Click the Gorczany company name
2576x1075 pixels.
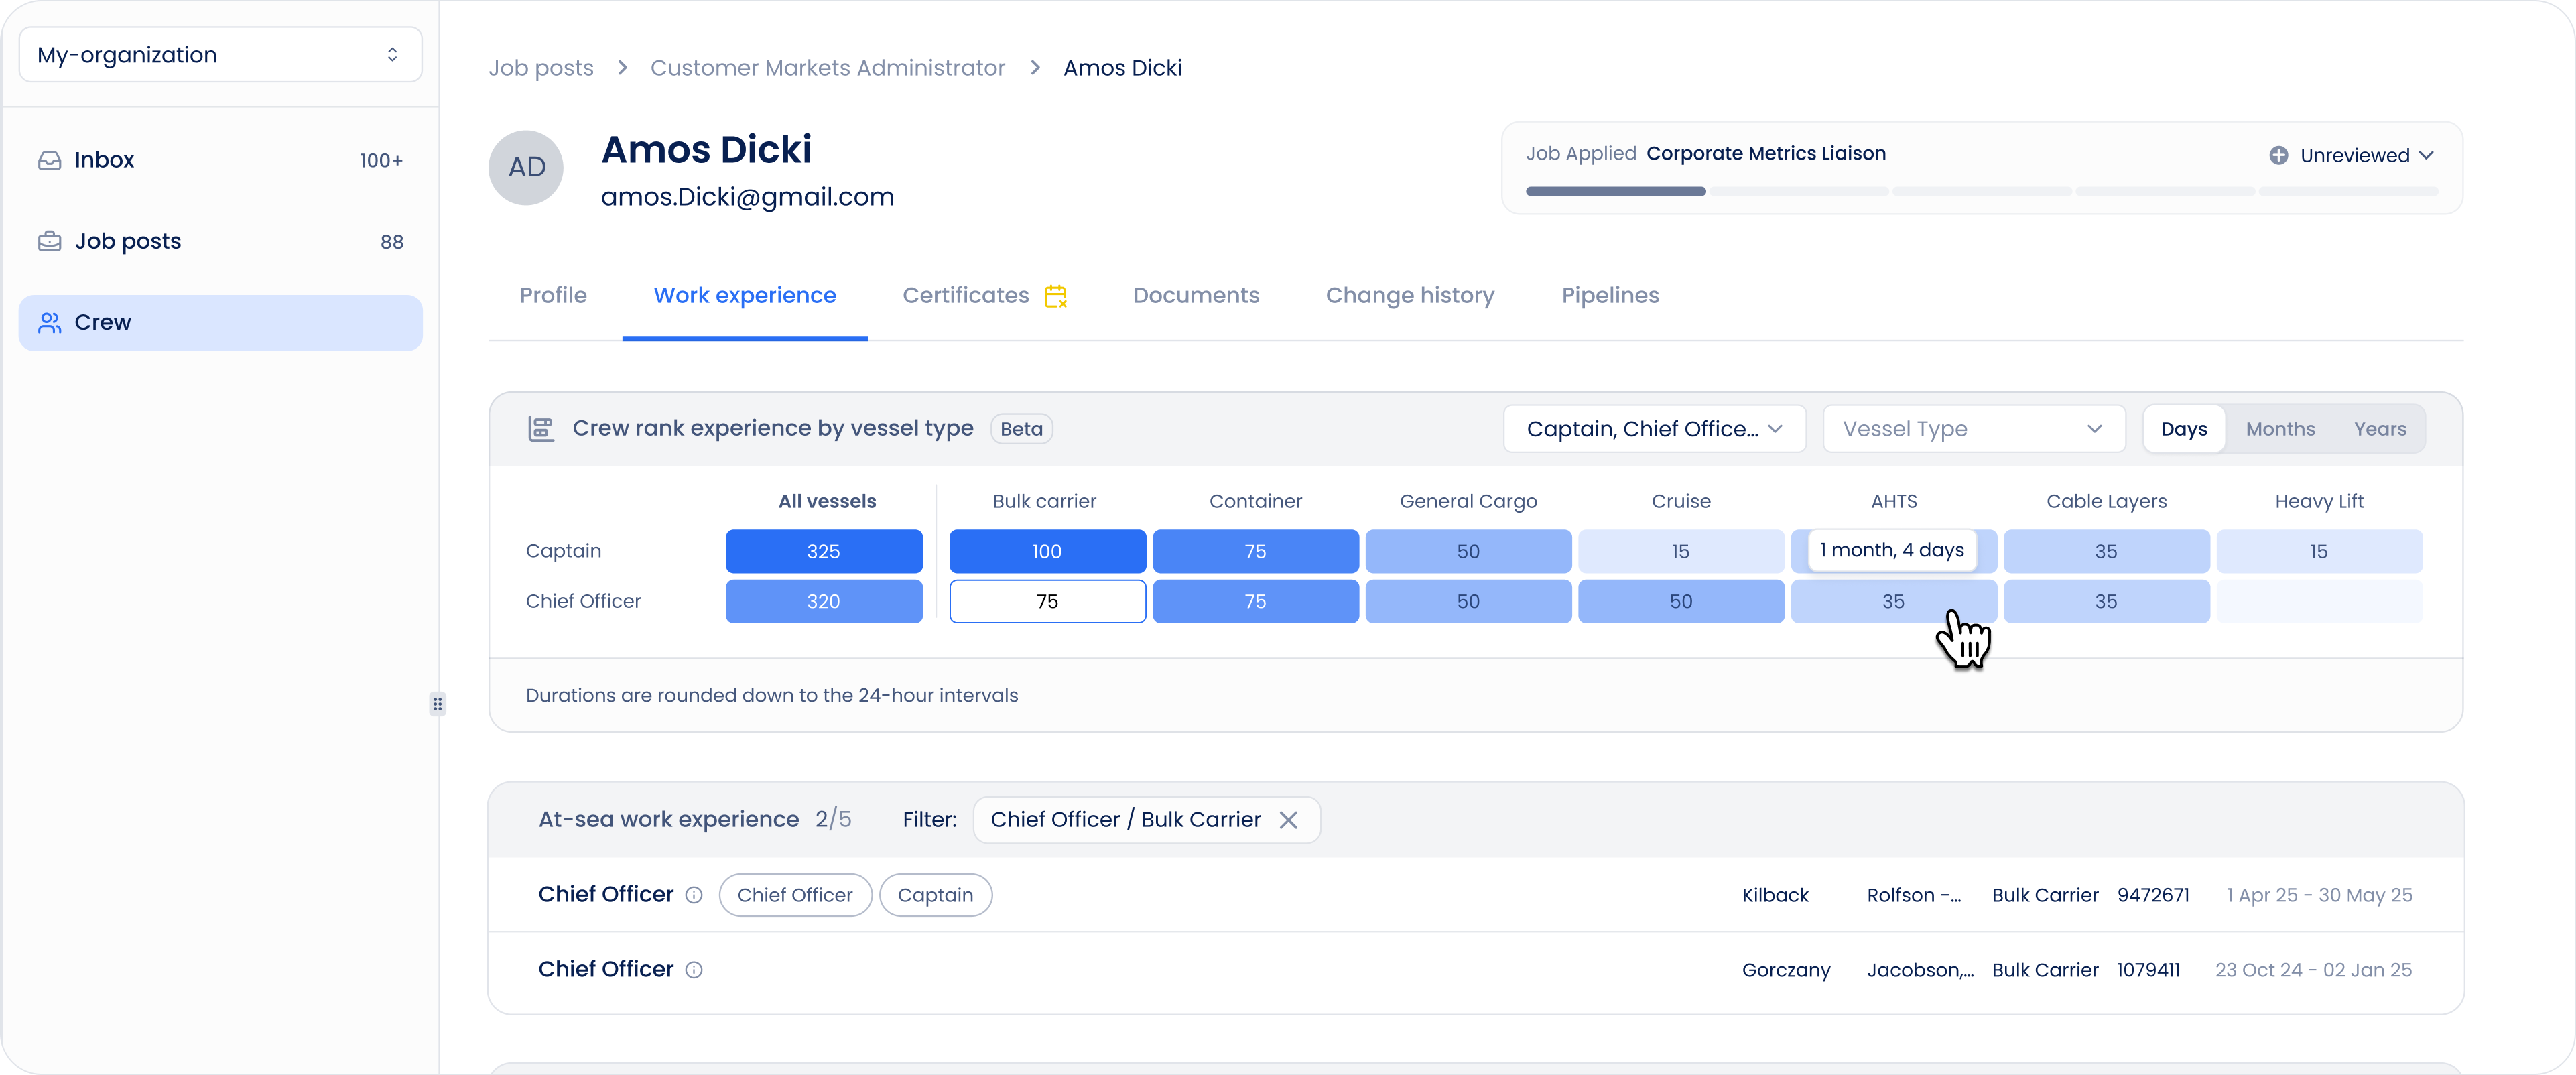coord(1786,970)
